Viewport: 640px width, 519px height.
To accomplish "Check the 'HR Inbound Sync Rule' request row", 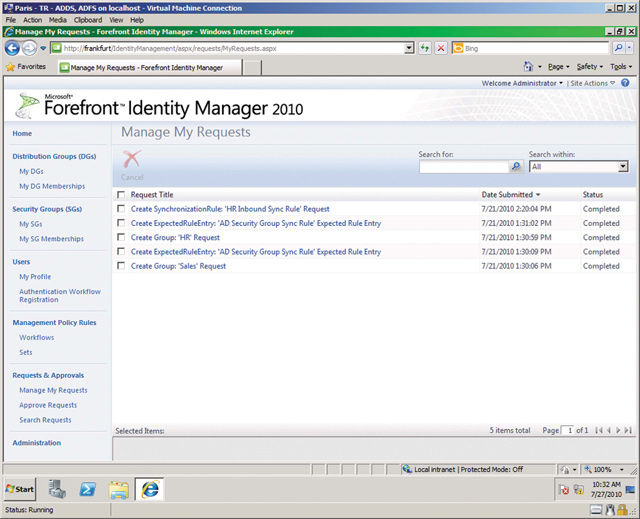I will [121, 208].
